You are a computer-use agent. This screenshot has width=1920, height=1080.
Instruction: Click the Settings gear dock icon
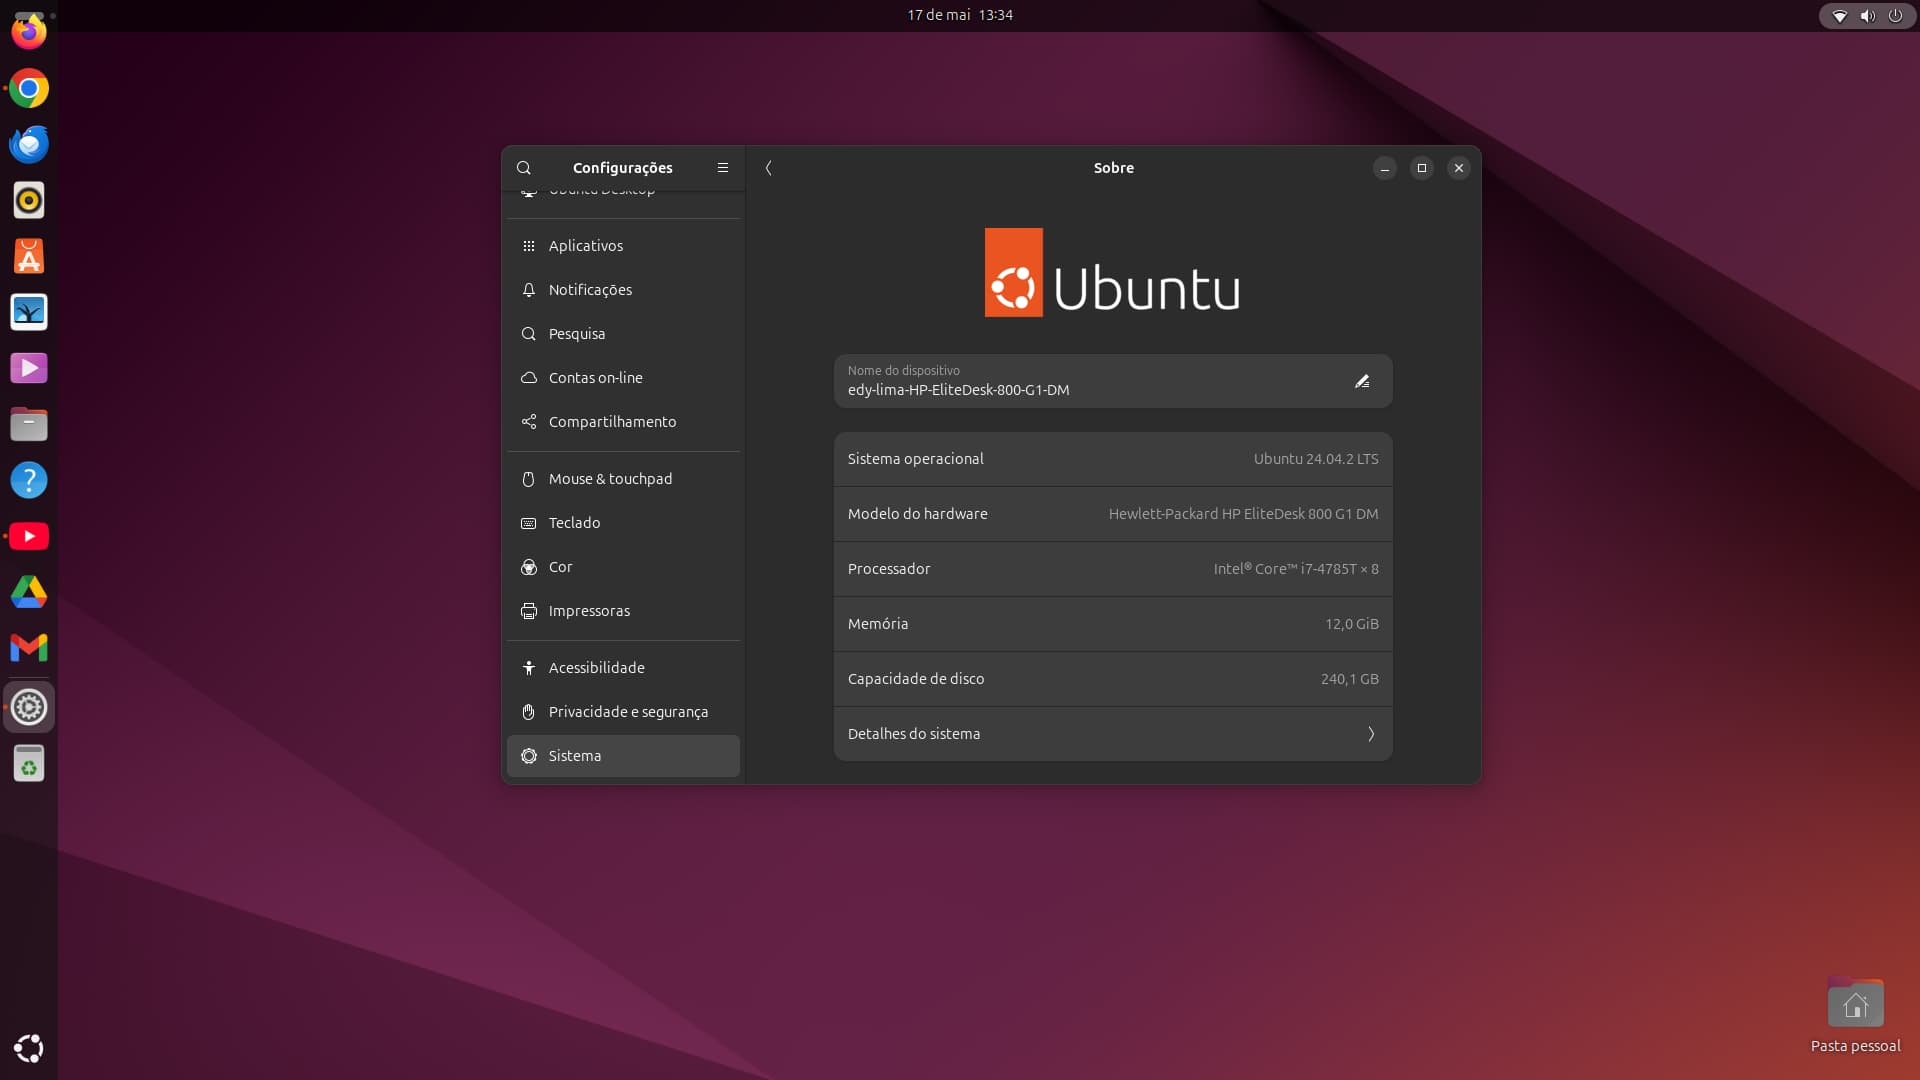tap(29, 708)
